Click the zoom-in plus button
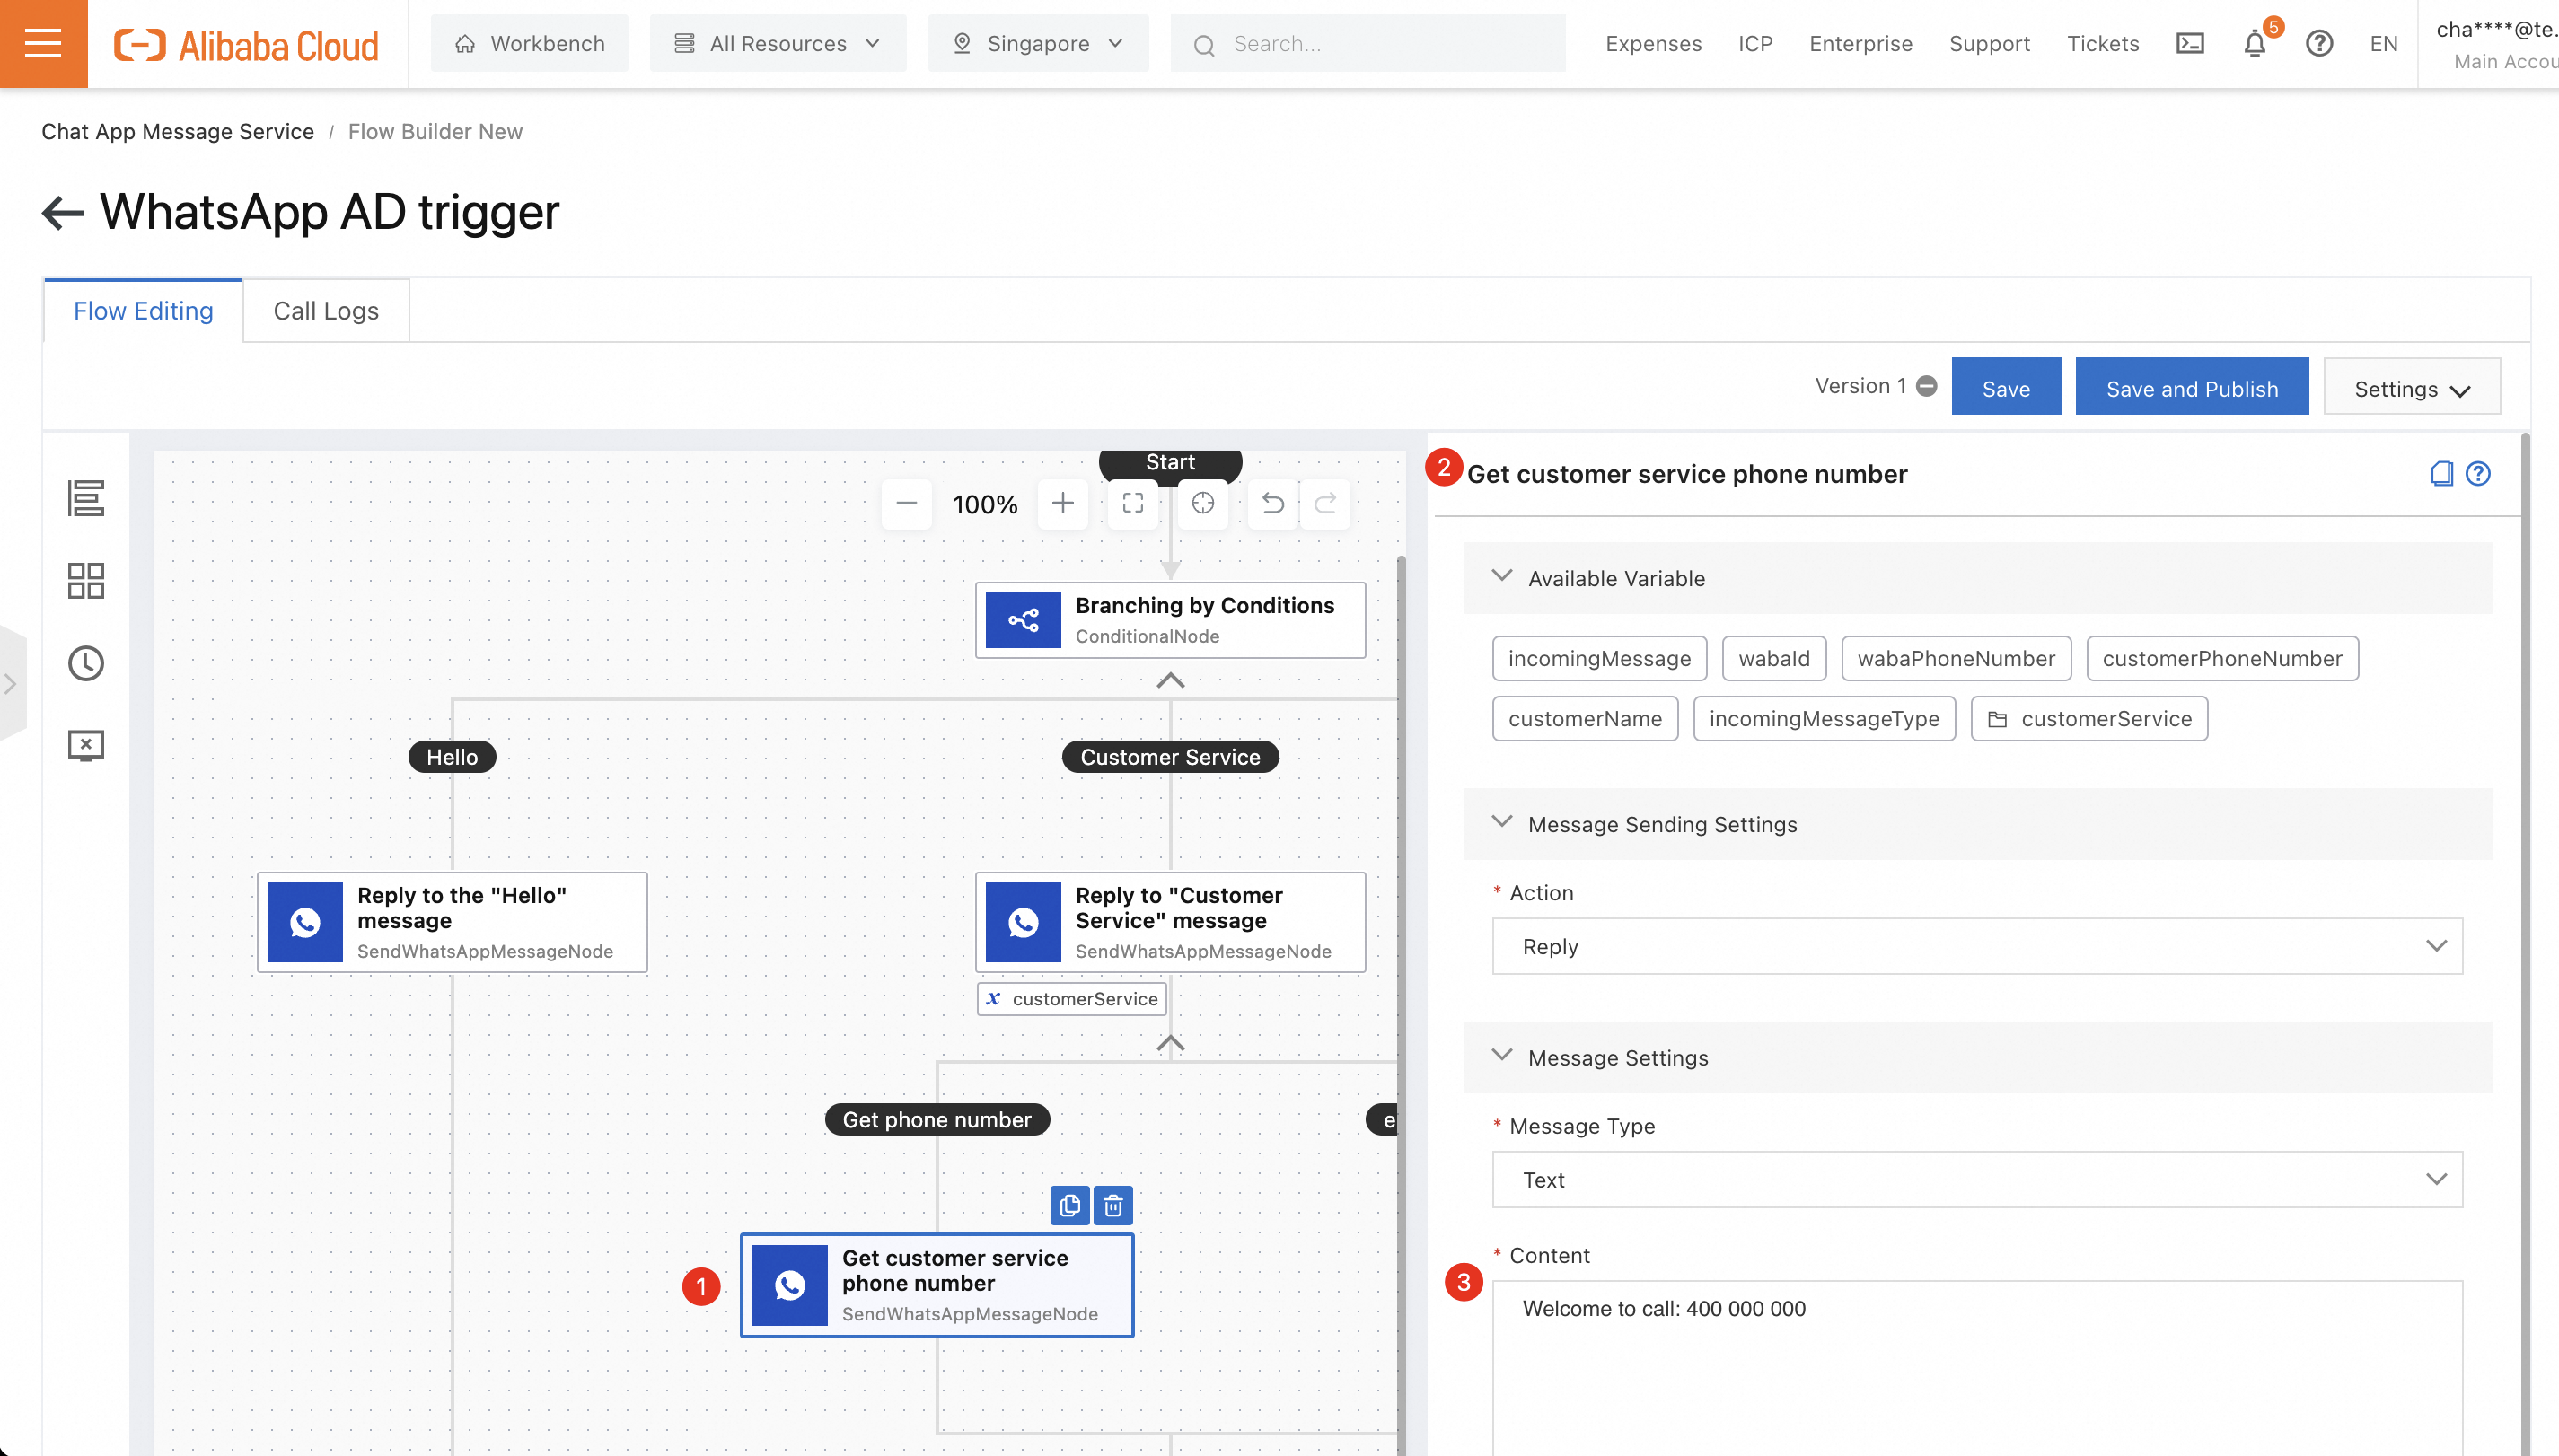This screenshot has width=2559, height=1456. pyautogui.click(x=1062, y=503)
